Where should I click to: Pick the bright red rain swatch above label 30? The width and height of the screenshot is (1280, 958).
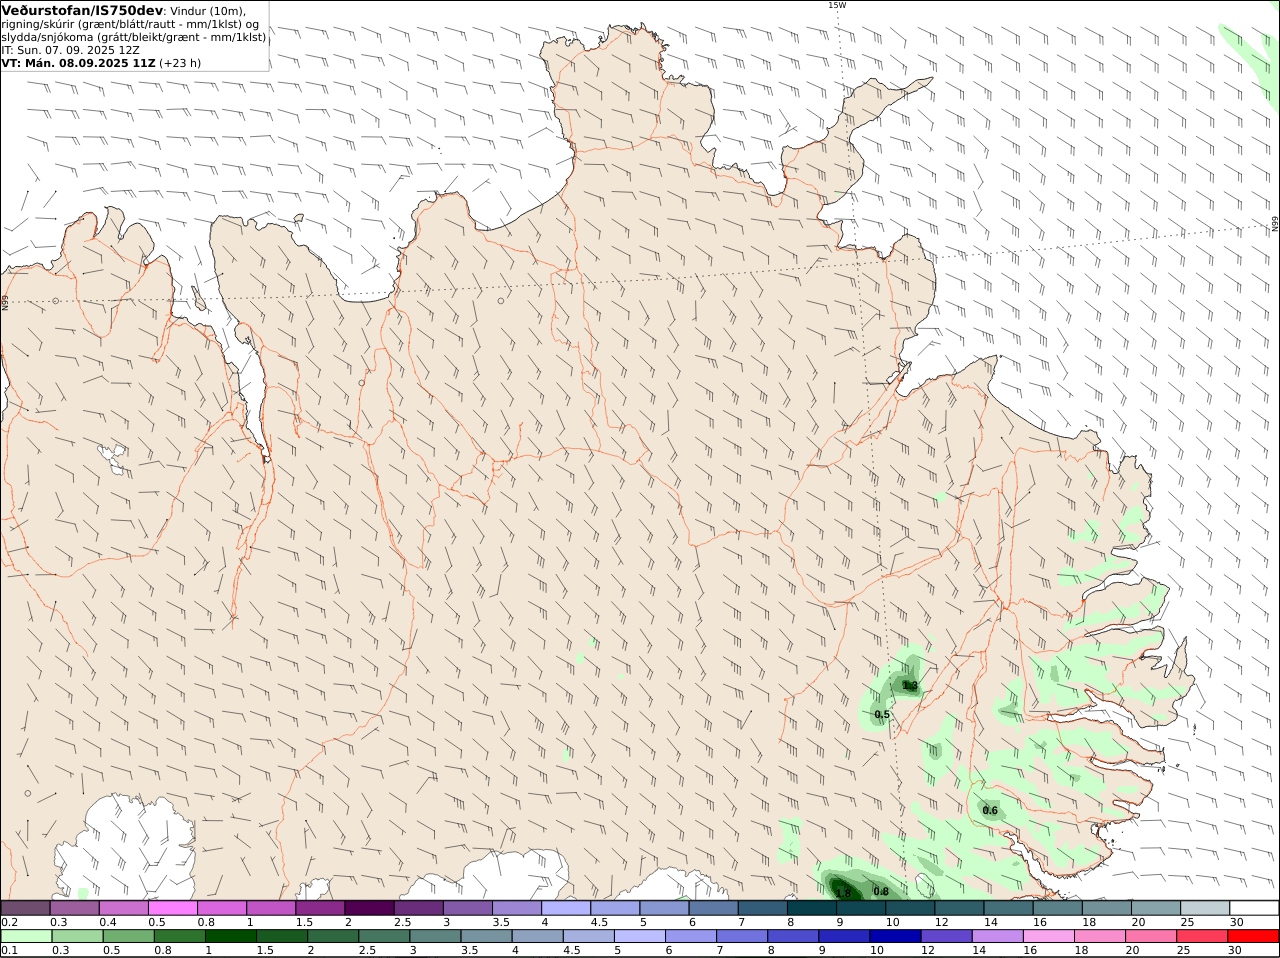[1254, 936]
